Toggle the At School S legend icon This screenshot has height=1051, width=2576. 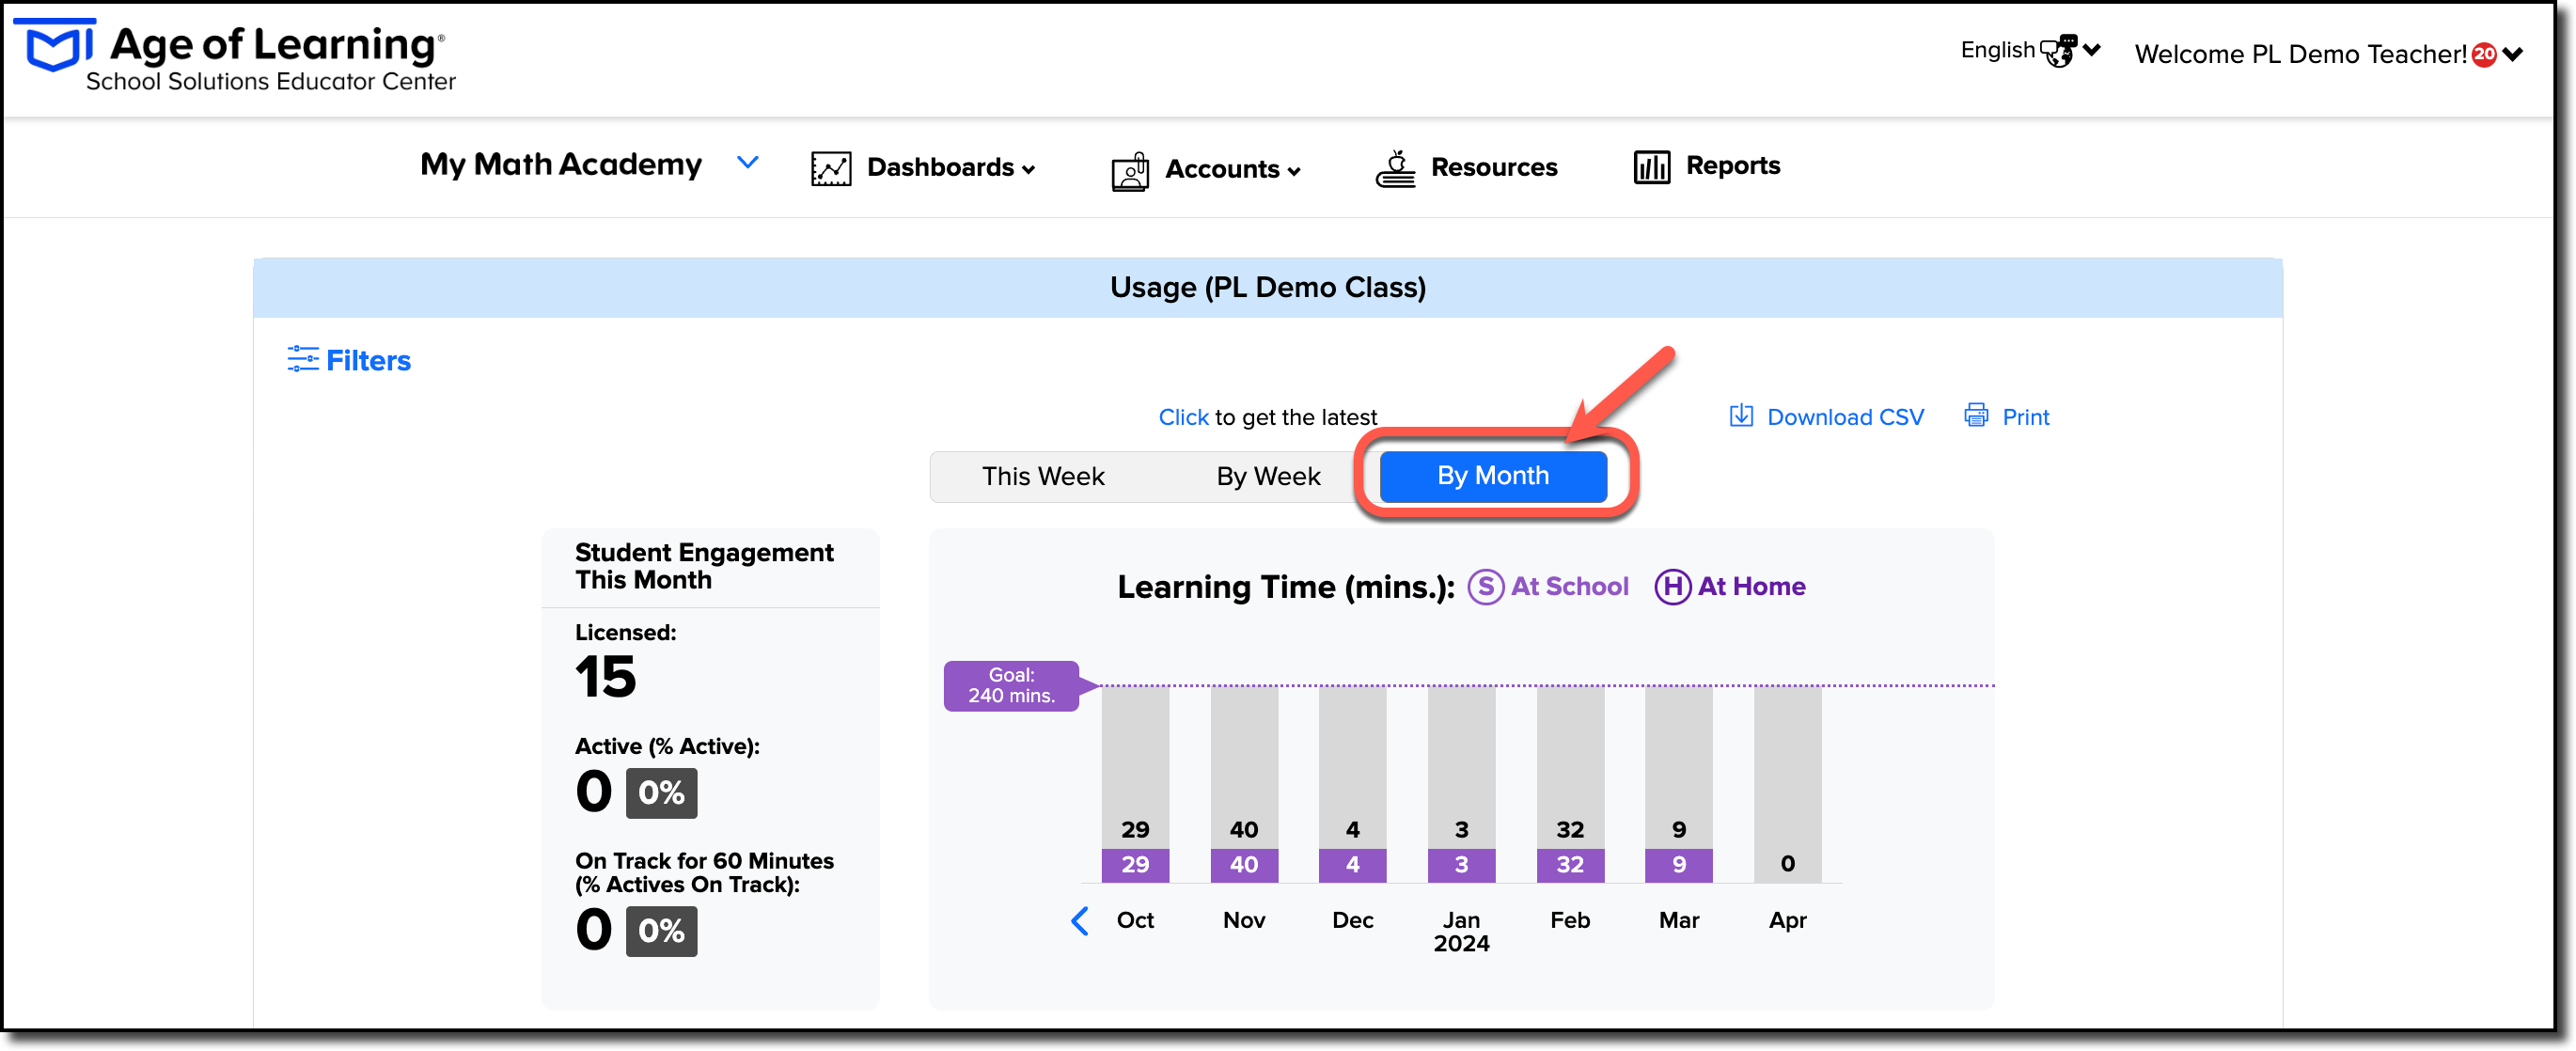[1485, 587]
